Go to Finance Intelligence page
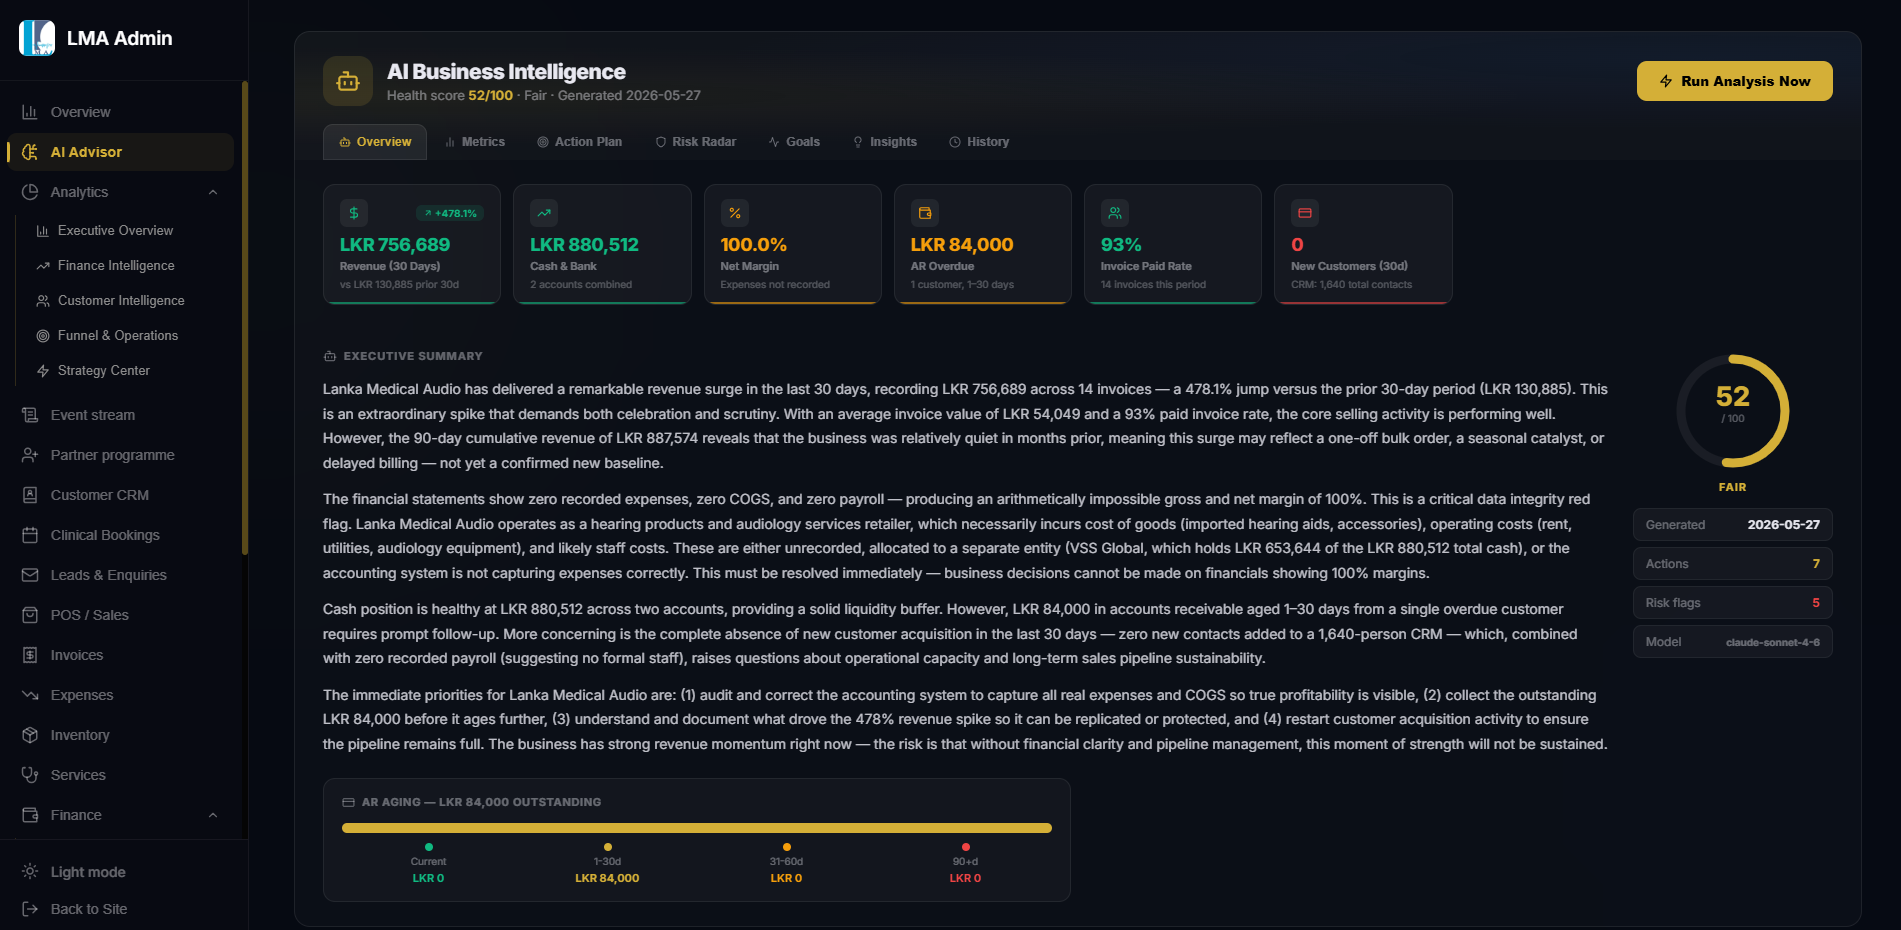1901x930 pixels. point(116,266)
